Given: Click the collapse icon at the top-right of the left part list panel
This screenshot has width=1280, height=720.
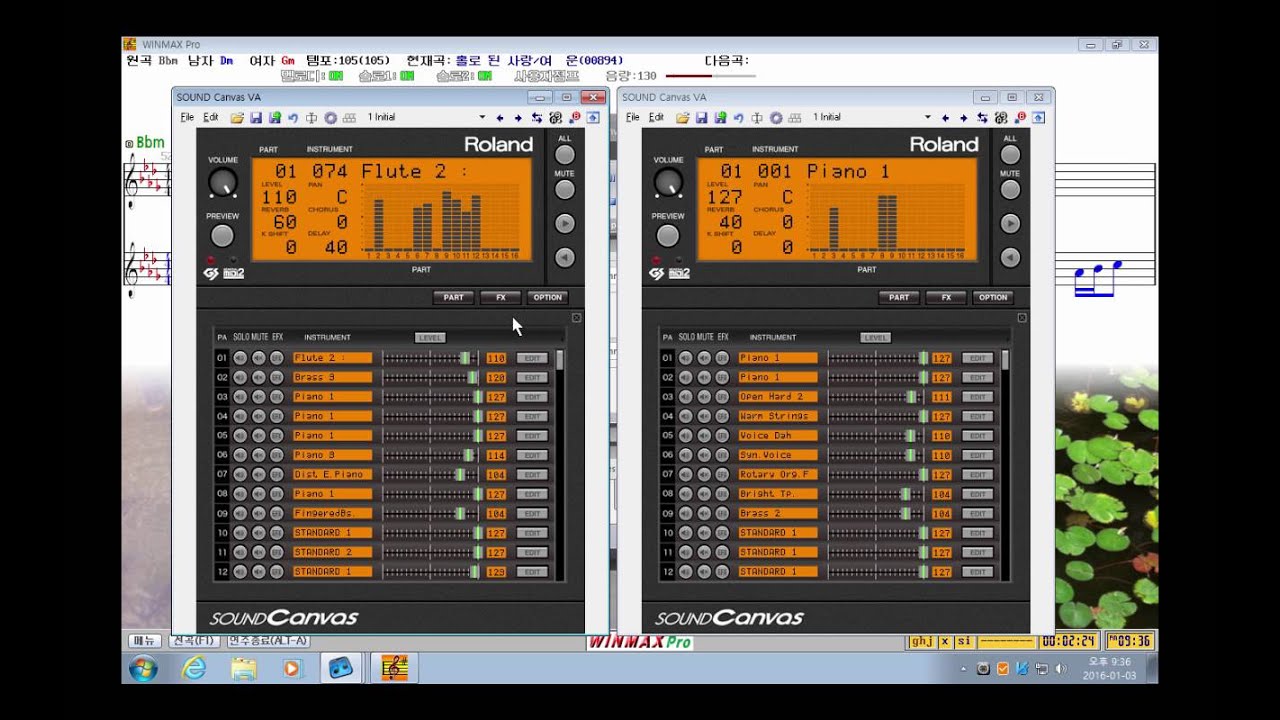Looking at the screenshot, I should [576, 318].
